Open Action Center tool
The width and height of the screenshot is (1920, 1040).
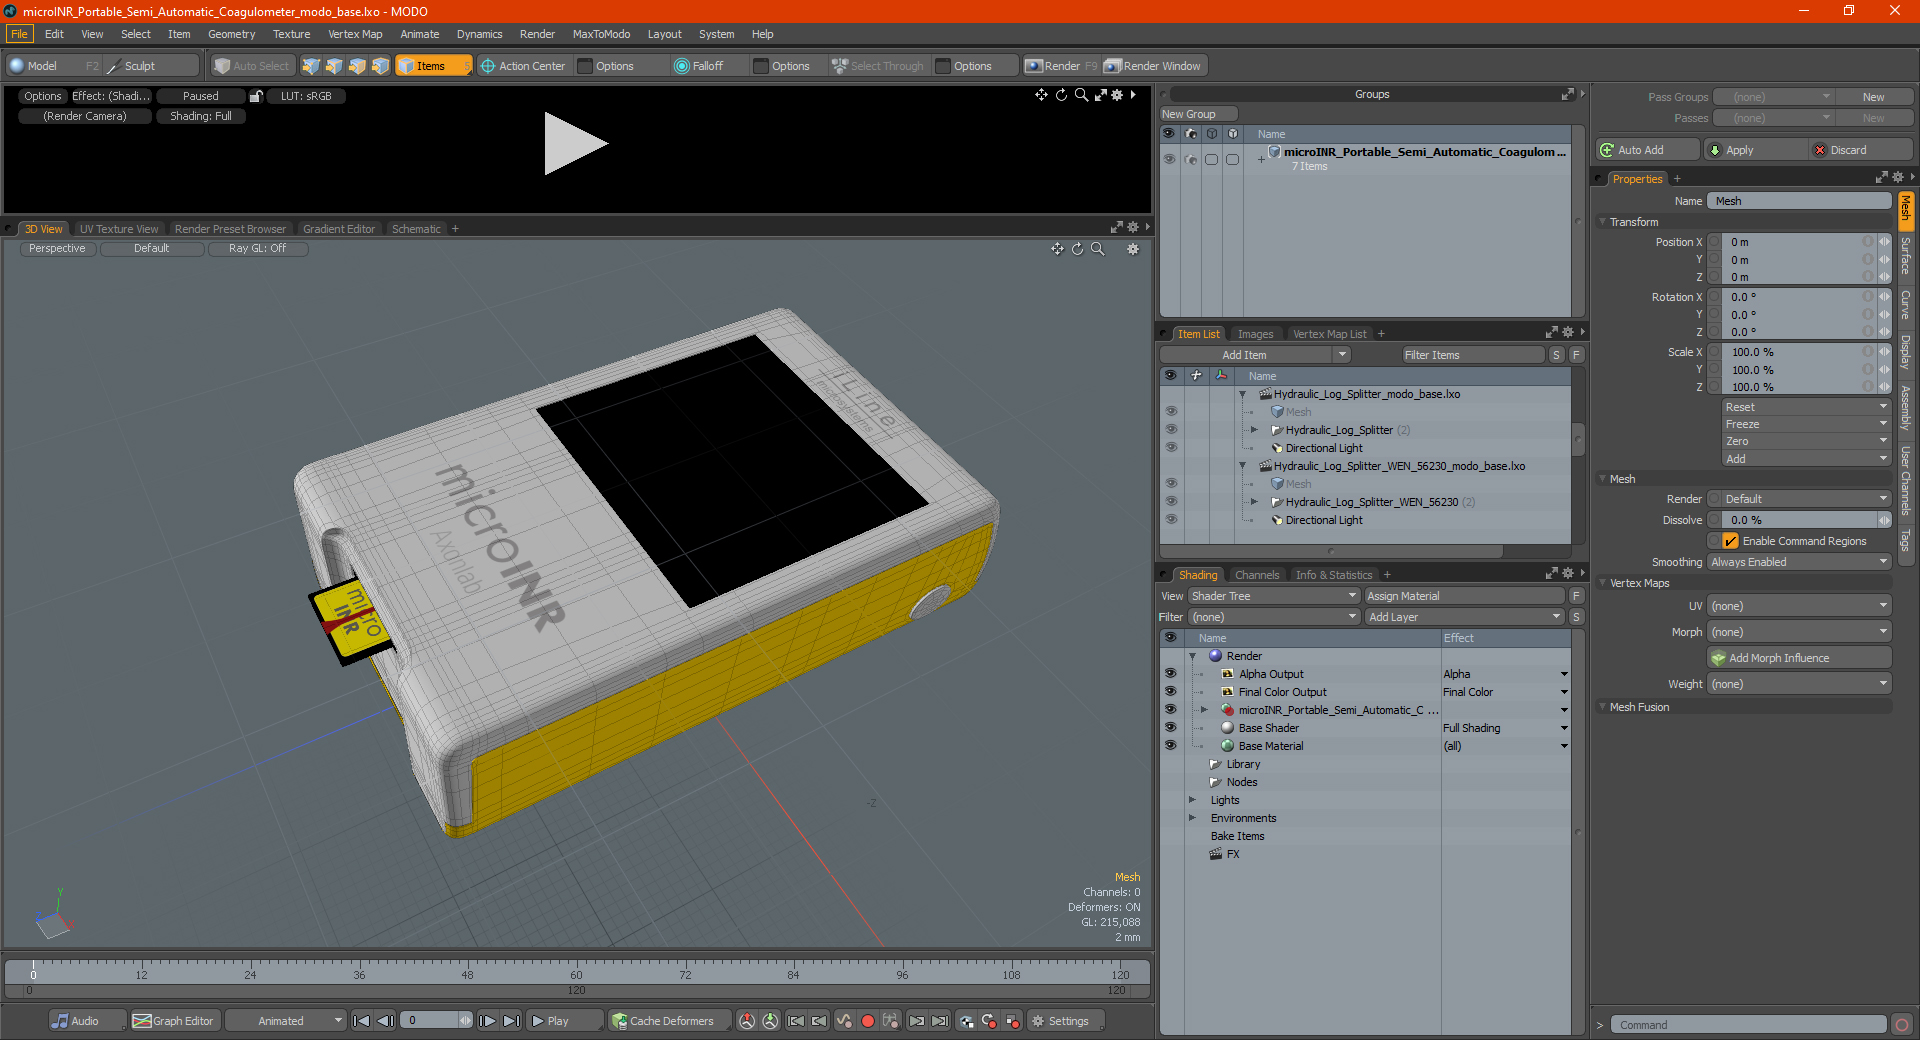pos(523,66)
